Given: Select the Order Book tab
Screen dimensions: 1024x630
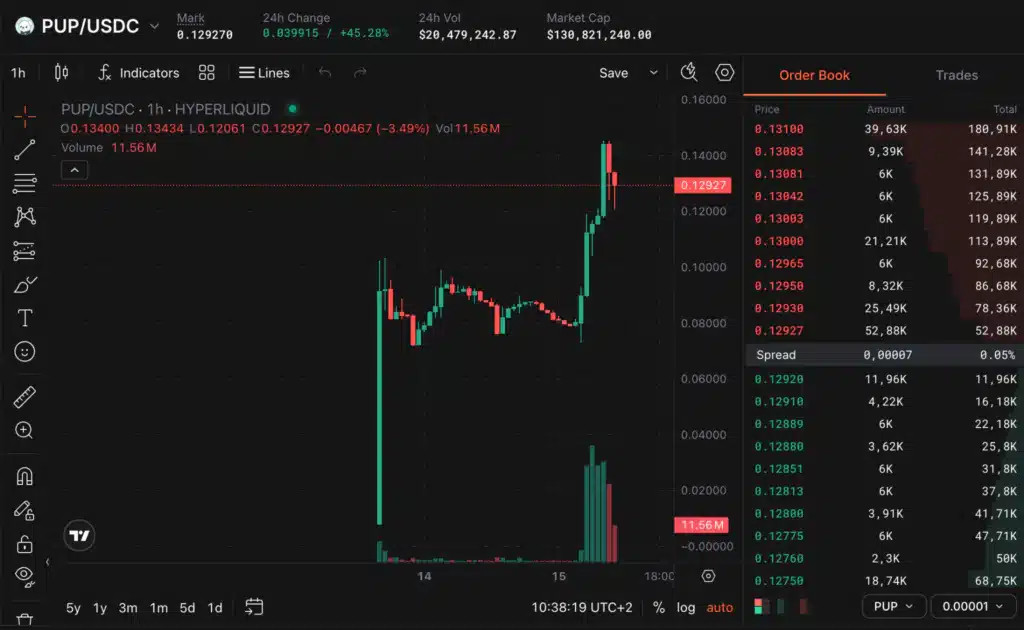Looking at the screenshot, I should click(814, 75).
